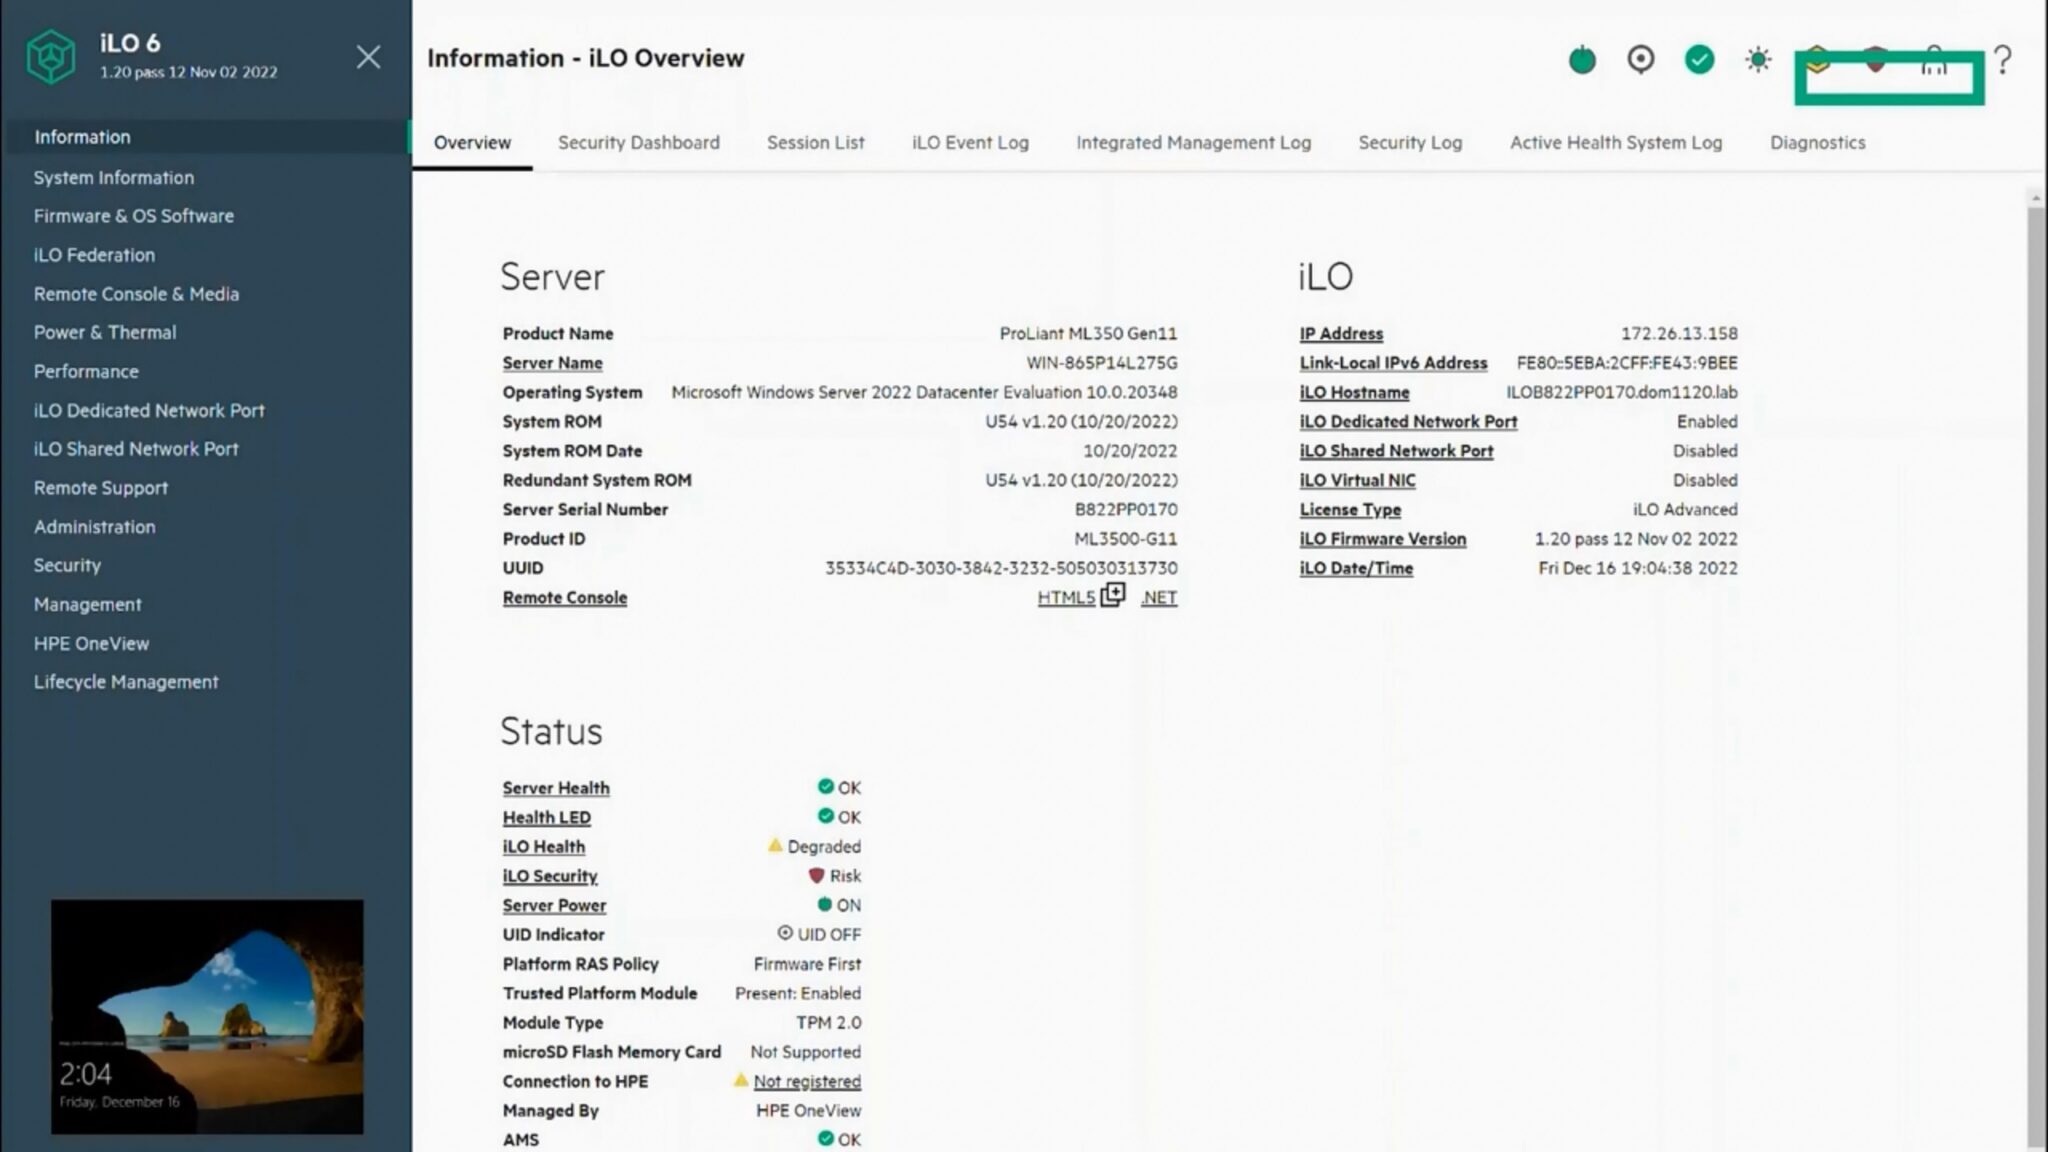
Task: Launch HTML5 remote console popout icon
Action: tap(1112, 596)
